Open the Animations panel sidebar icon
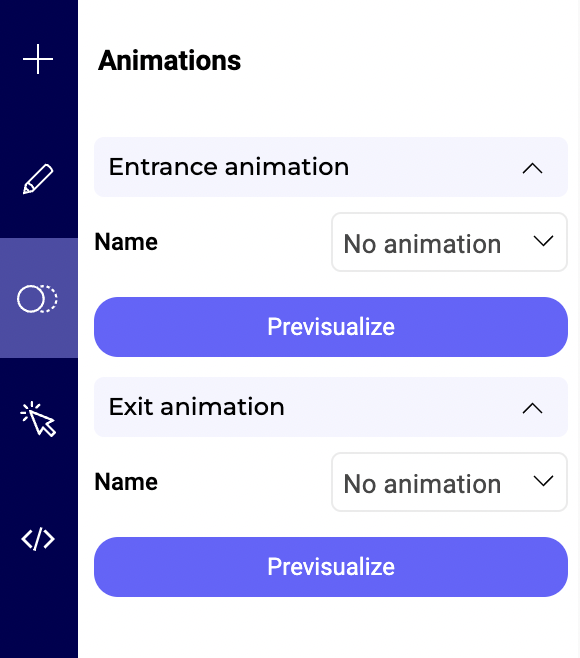This screenshot has height=658, width=580. [38, 298]
